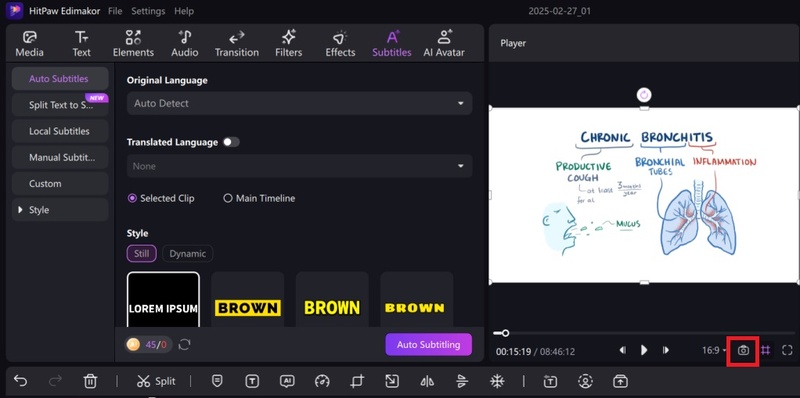Click the project name 2025-02-27_01

click(x=559, y=11)
